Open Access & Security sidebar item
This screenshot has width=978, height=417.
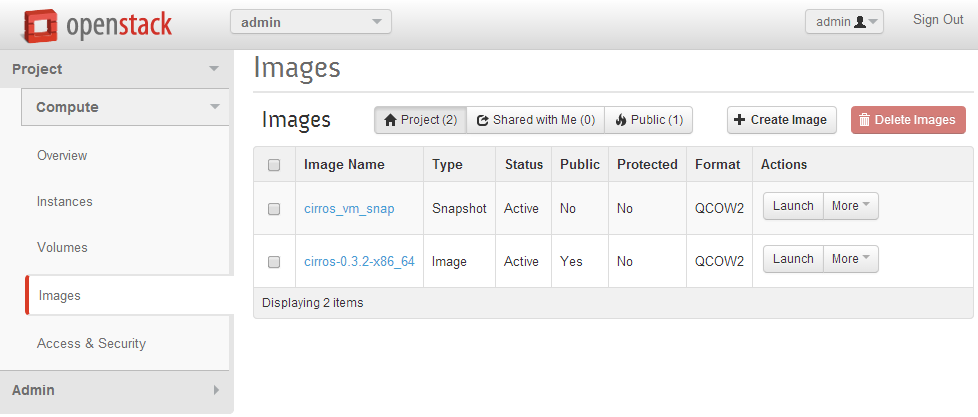coord(91,344)
